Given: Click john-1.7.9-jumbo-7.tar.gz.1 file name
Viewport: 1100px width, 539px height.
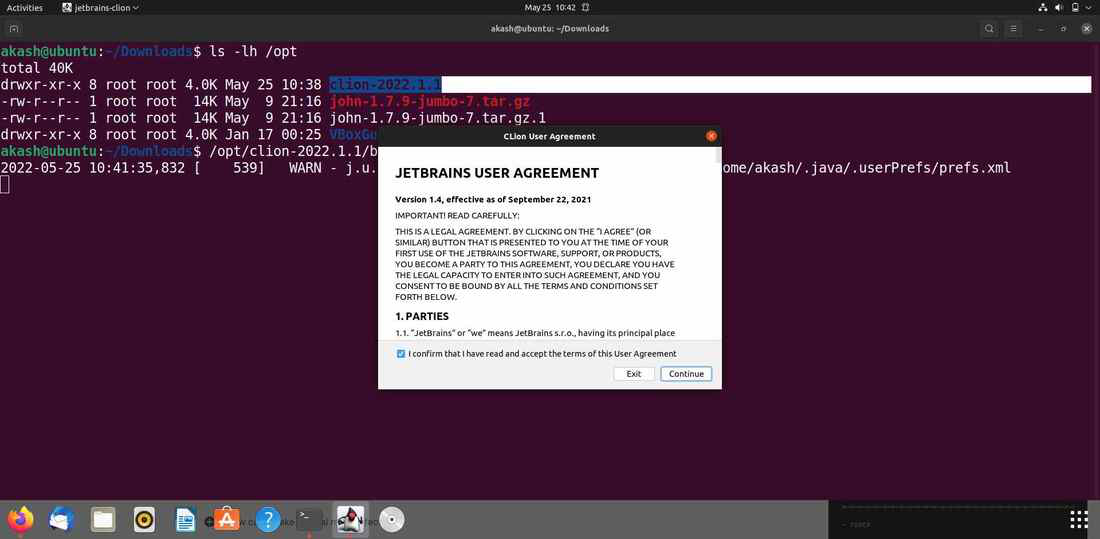Looking at the screenshot, I should pos(437,118).
